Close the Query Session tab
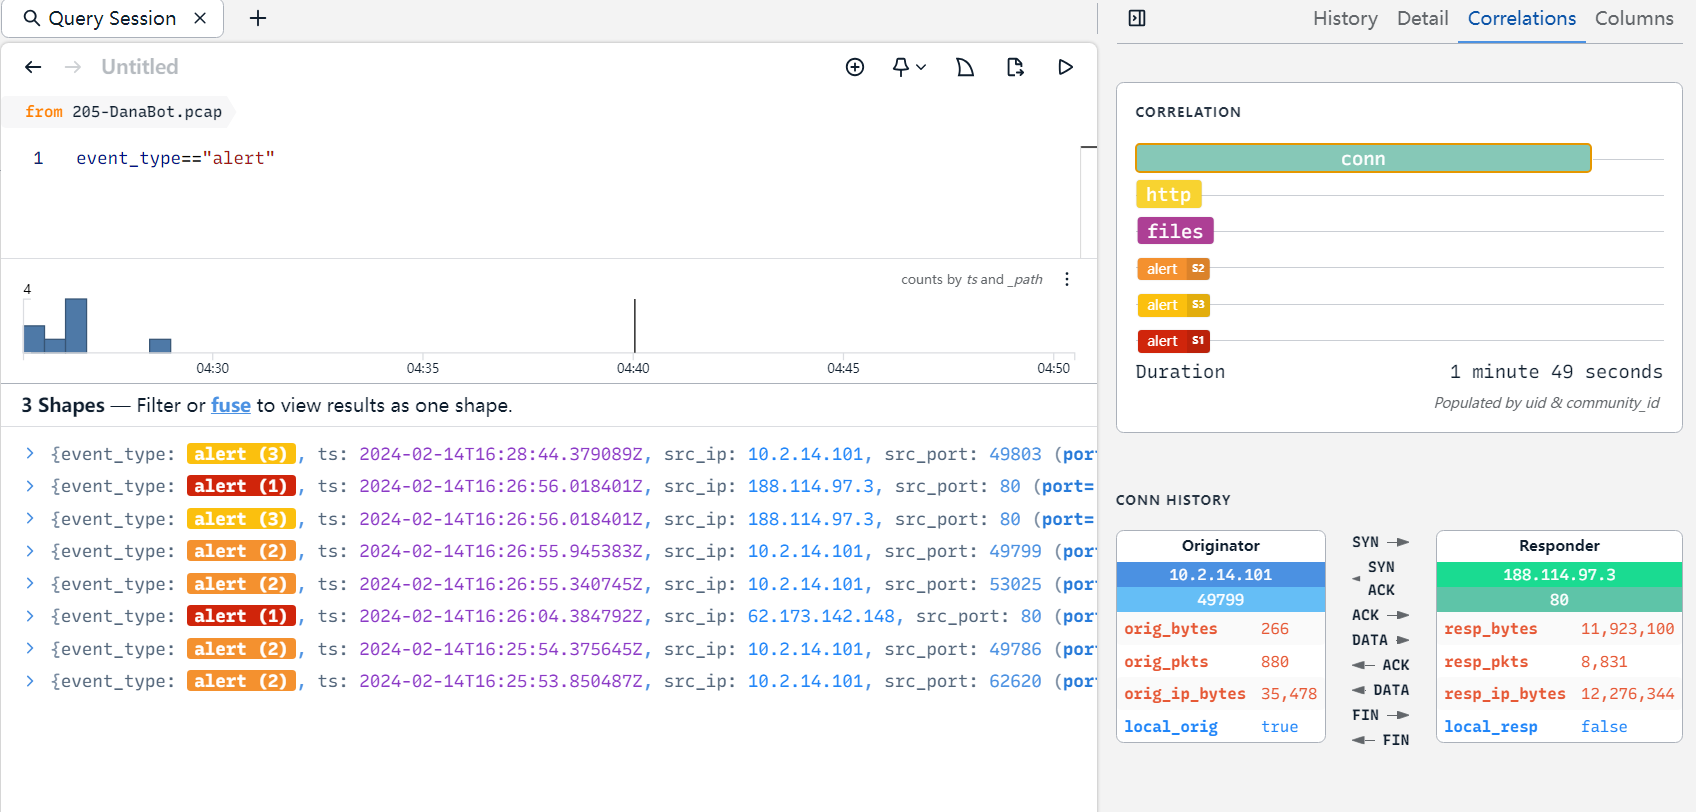Screen dimensions: 1696x812 200,18
